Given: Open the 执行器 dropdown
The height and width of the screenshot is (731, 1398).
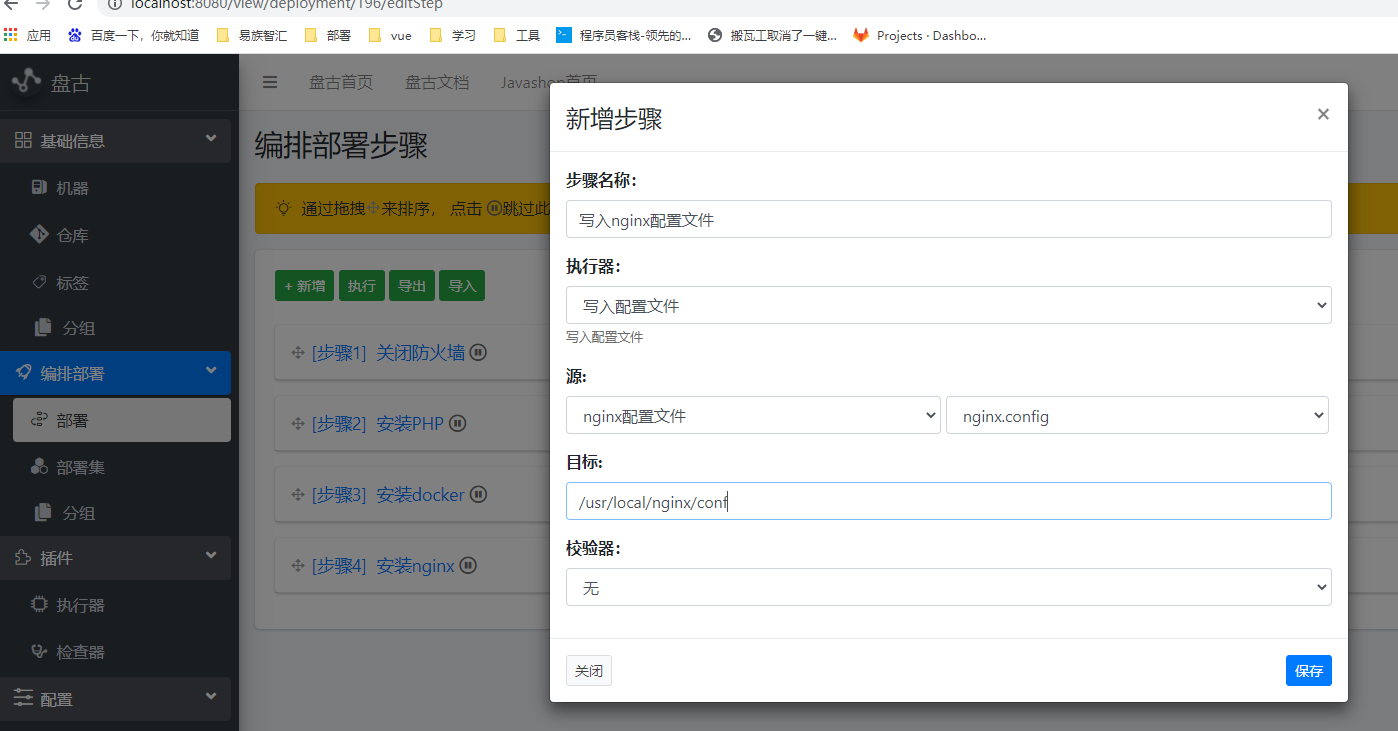Looking at the screenshot, I should 948,305.
